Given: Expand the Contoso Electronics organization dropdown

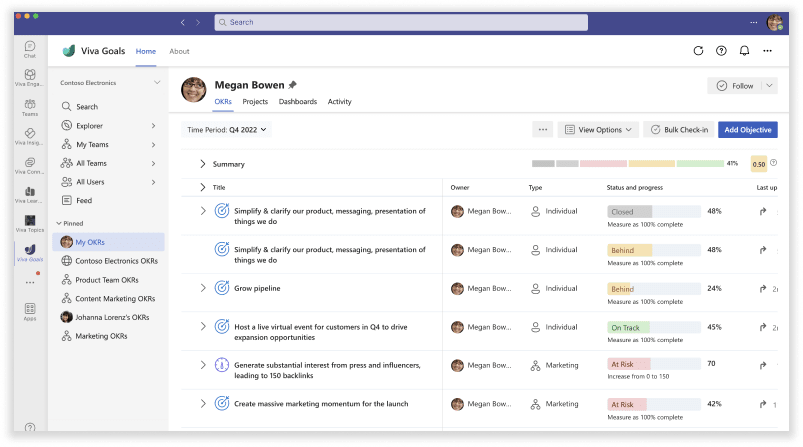Looking at the screenshot, I should coord(157,82).
